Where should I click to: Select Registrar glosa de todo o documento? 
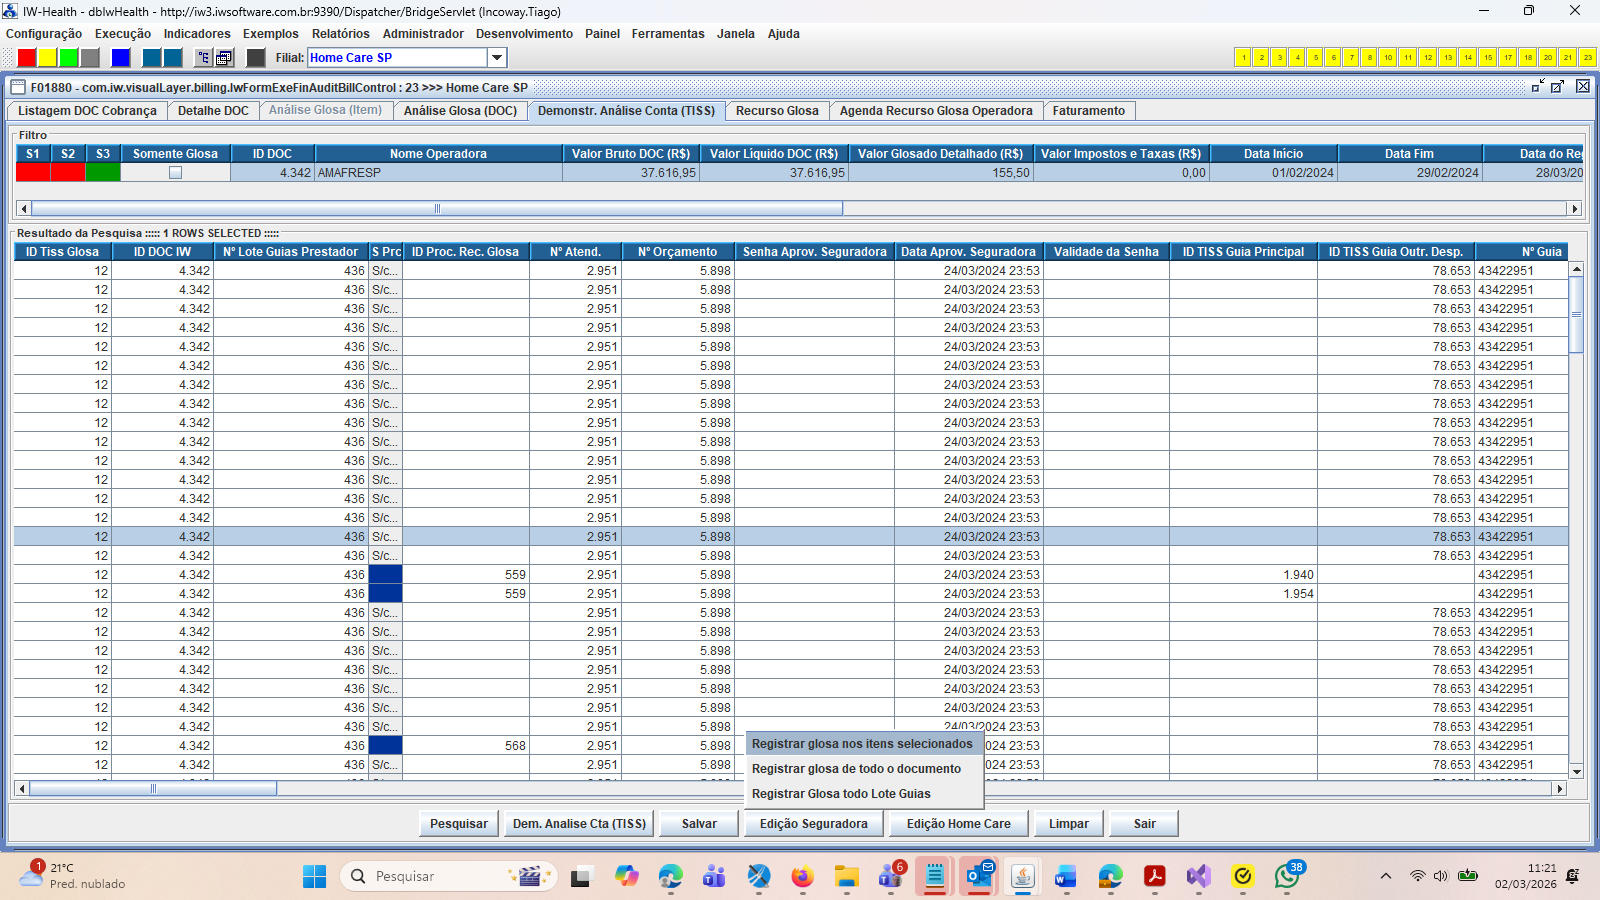[x=856, y=769]
